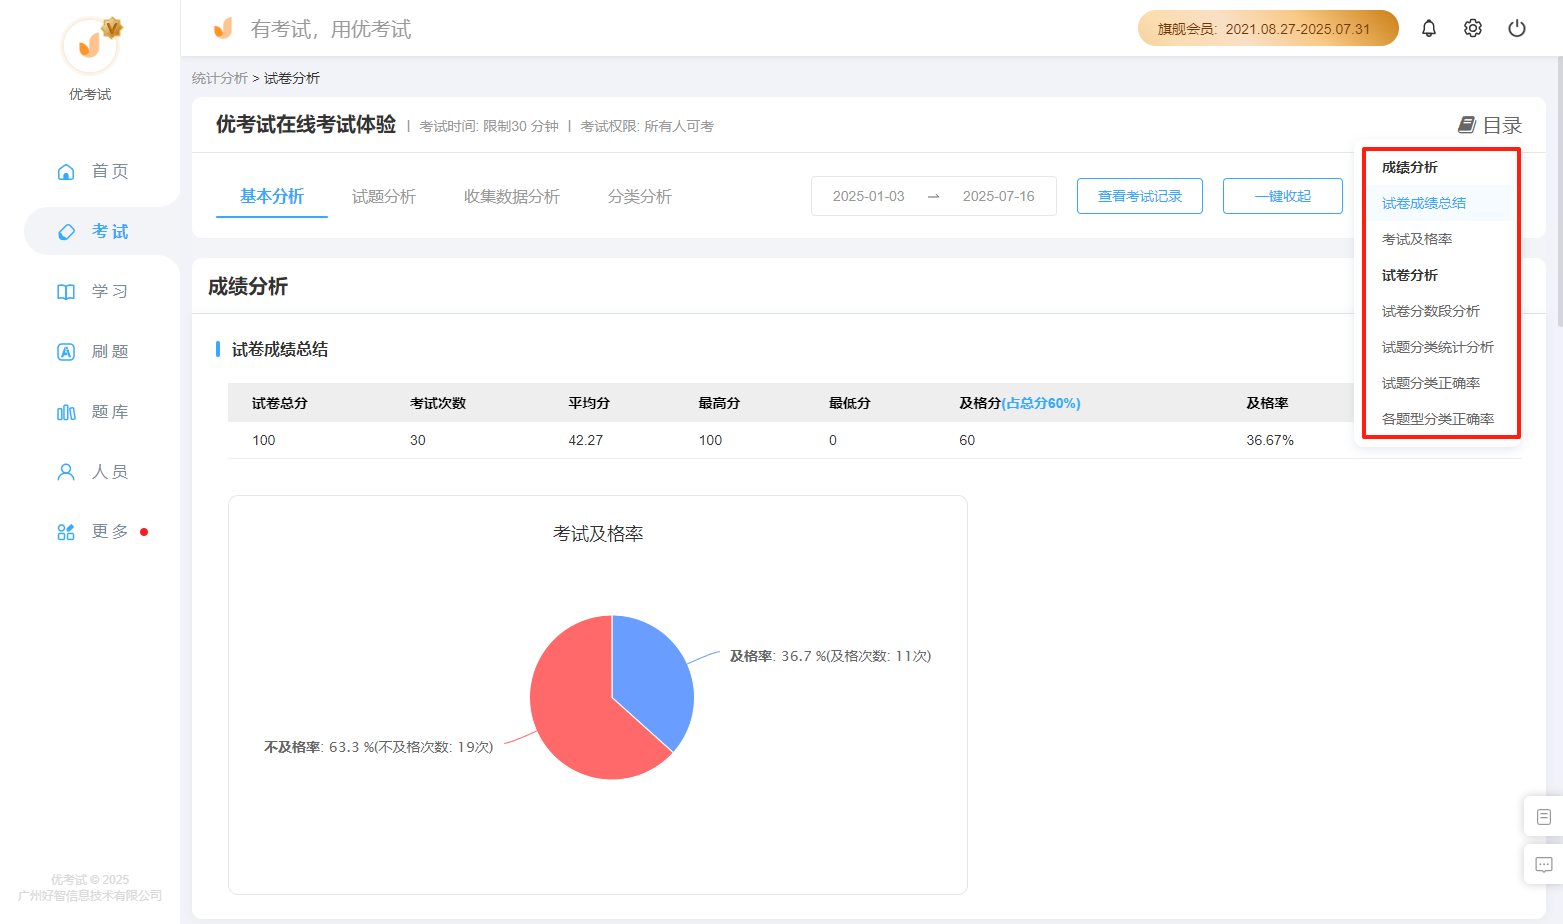The height and width of the screenshot is (924, 1563).
Task: Open the 刷题 practice sidebar item
Action: click(92, 351)
